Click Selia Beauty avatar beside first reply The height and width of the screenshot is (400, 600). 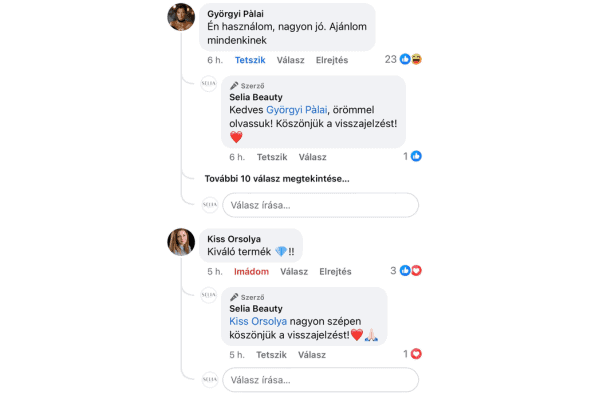pos(209,85)
